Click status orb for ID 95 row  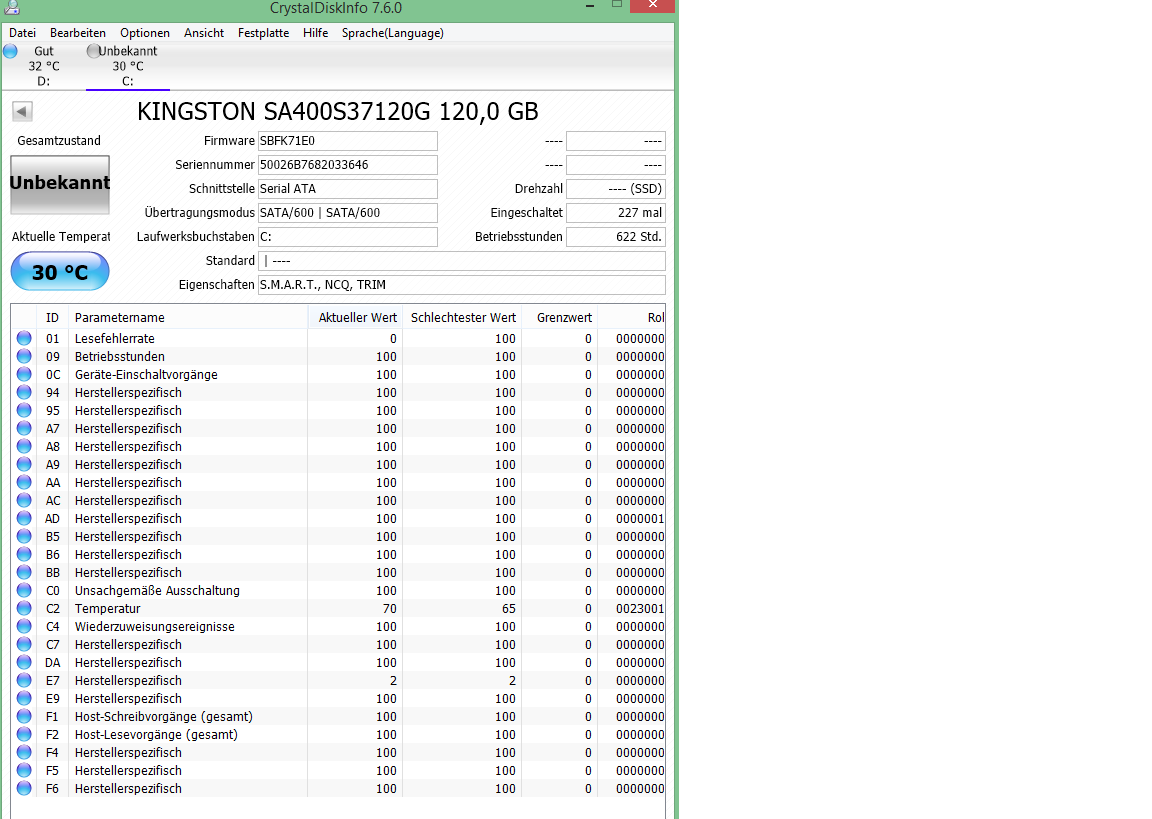coord(24,410)
